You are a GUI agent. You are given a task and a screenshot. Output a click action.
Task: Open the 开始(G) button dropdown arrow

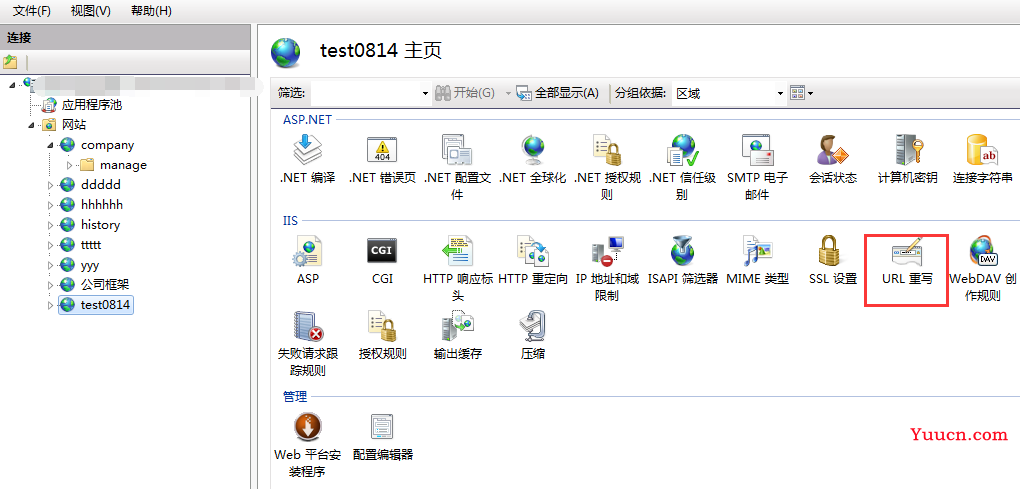[x=508, y=94]
